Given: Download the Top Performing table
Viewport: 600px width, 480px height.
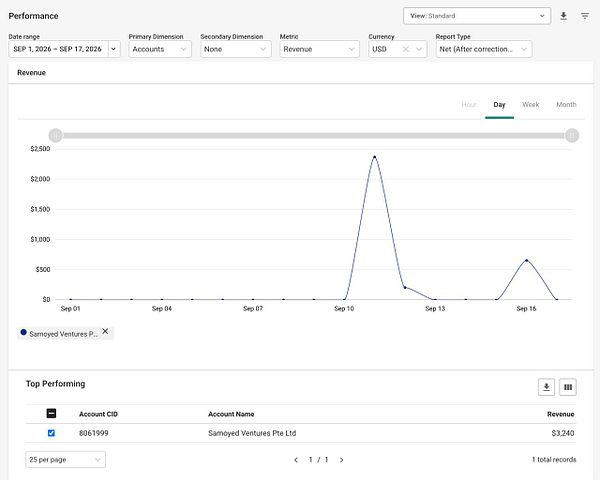Looking at the screenshot, I should pos(546,387).
